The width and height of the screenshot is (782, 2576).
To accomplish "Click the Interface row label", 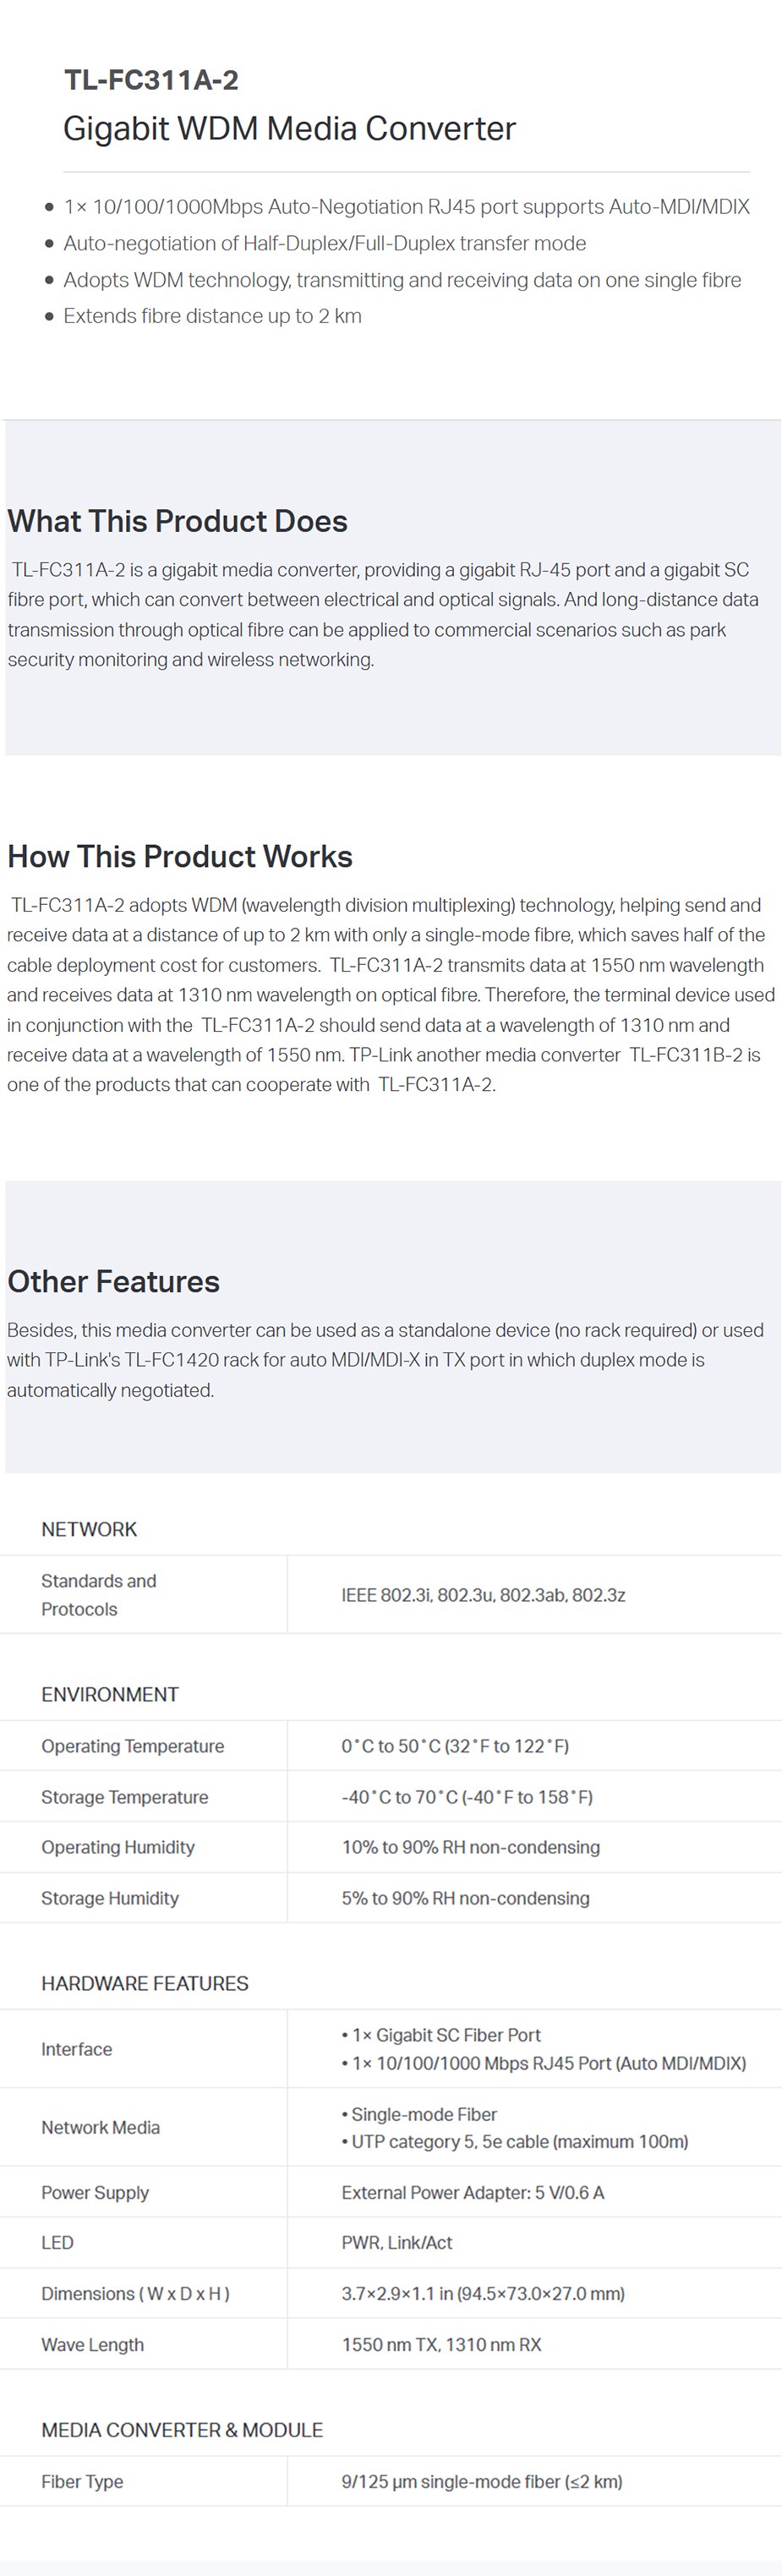I will 77,2049.
